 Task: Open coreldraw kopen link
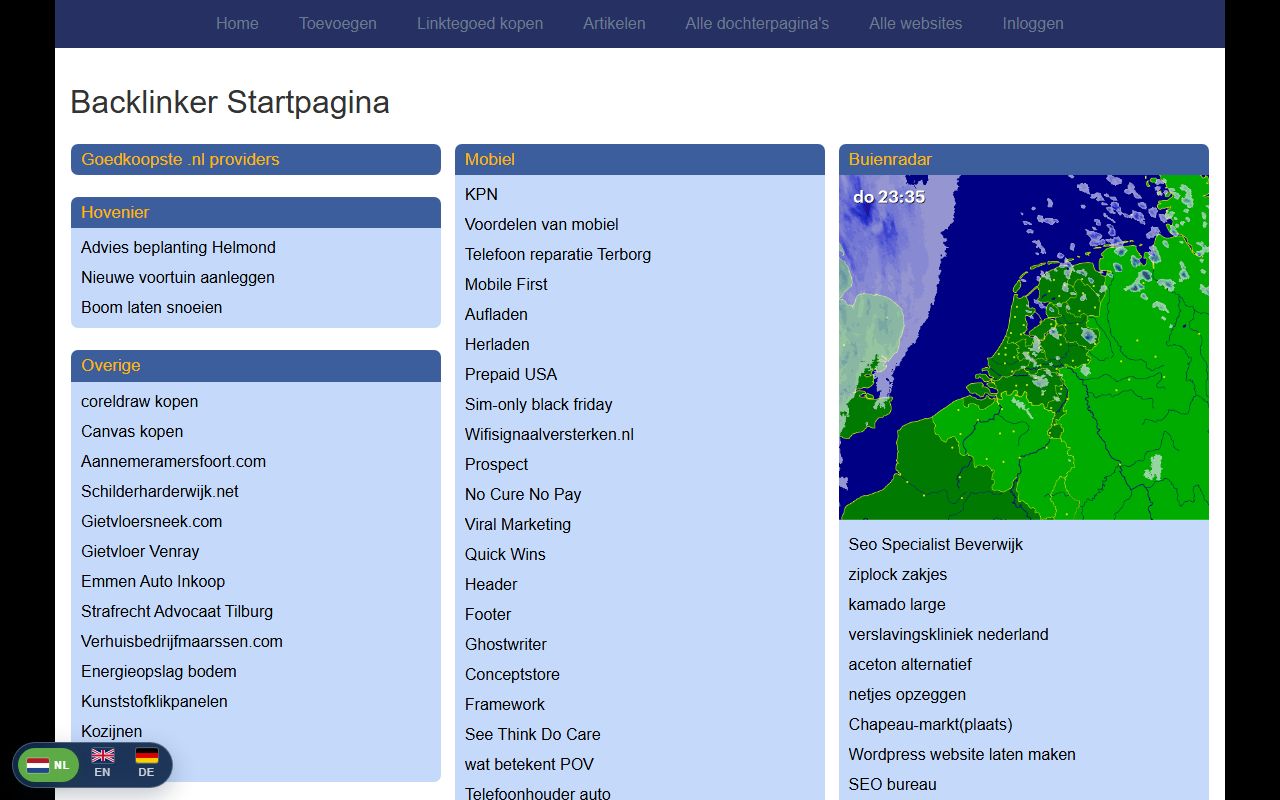[x=140, y=401]
